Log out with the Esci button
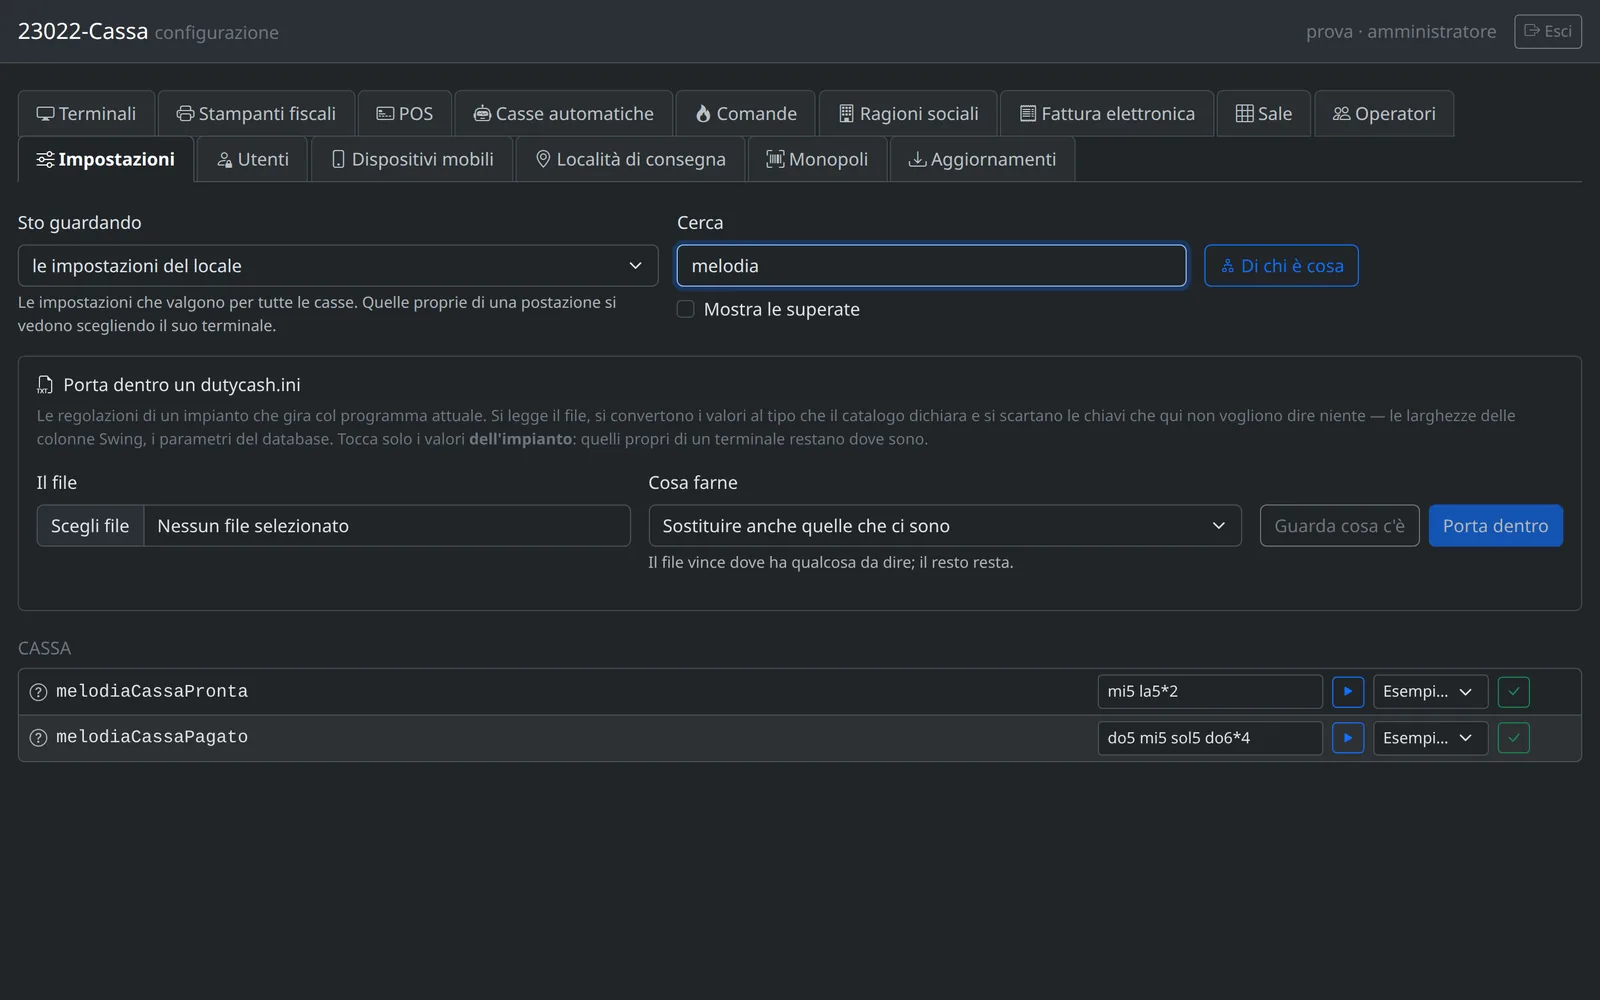Viewport: 1600px width, 1000px height. point(1548,31)
